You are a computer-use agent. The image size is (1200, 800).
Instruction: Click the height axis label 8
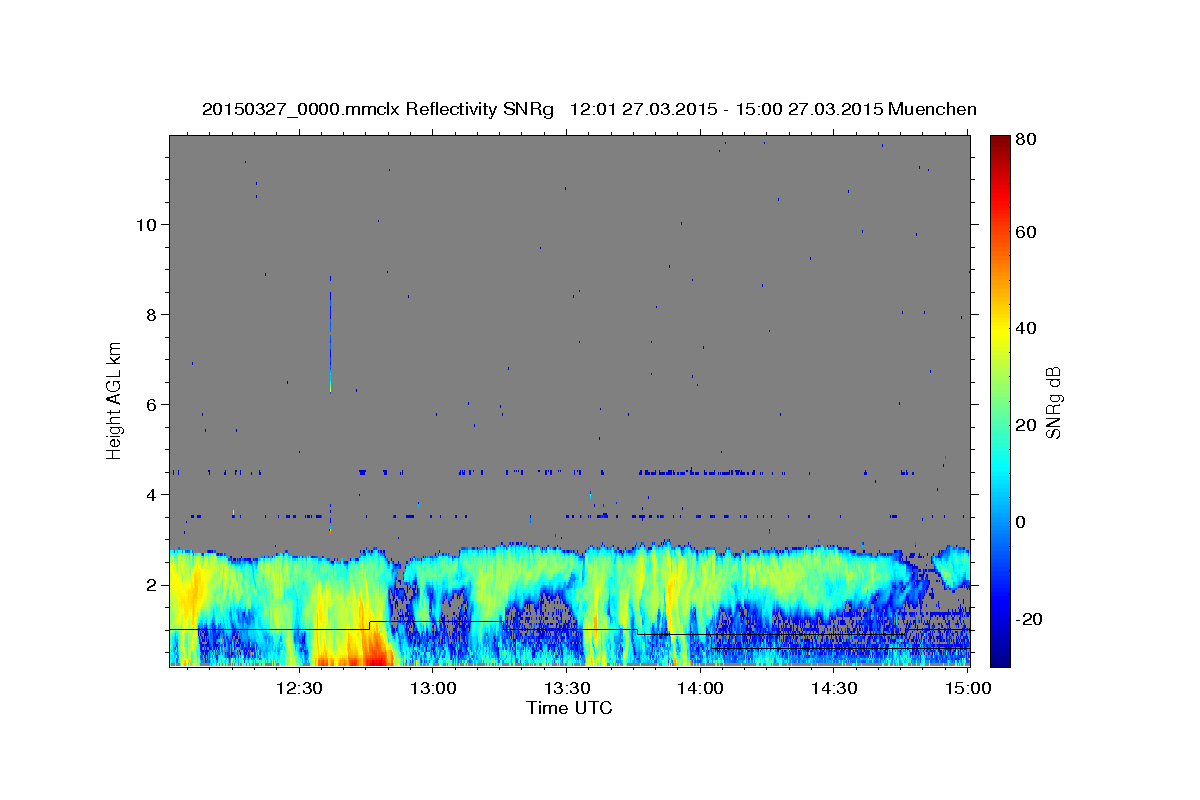pyautogui.click(x=152, y=315)
